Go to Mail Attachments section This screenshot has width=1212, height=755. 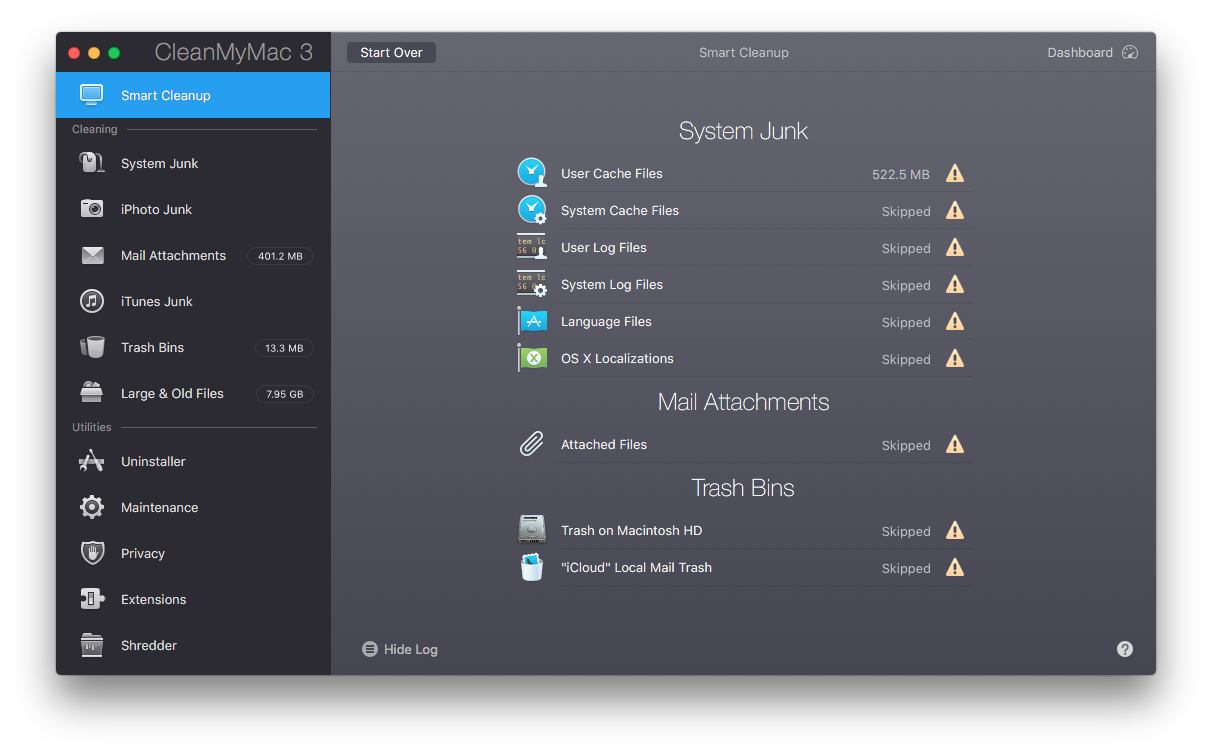[193, 255]
